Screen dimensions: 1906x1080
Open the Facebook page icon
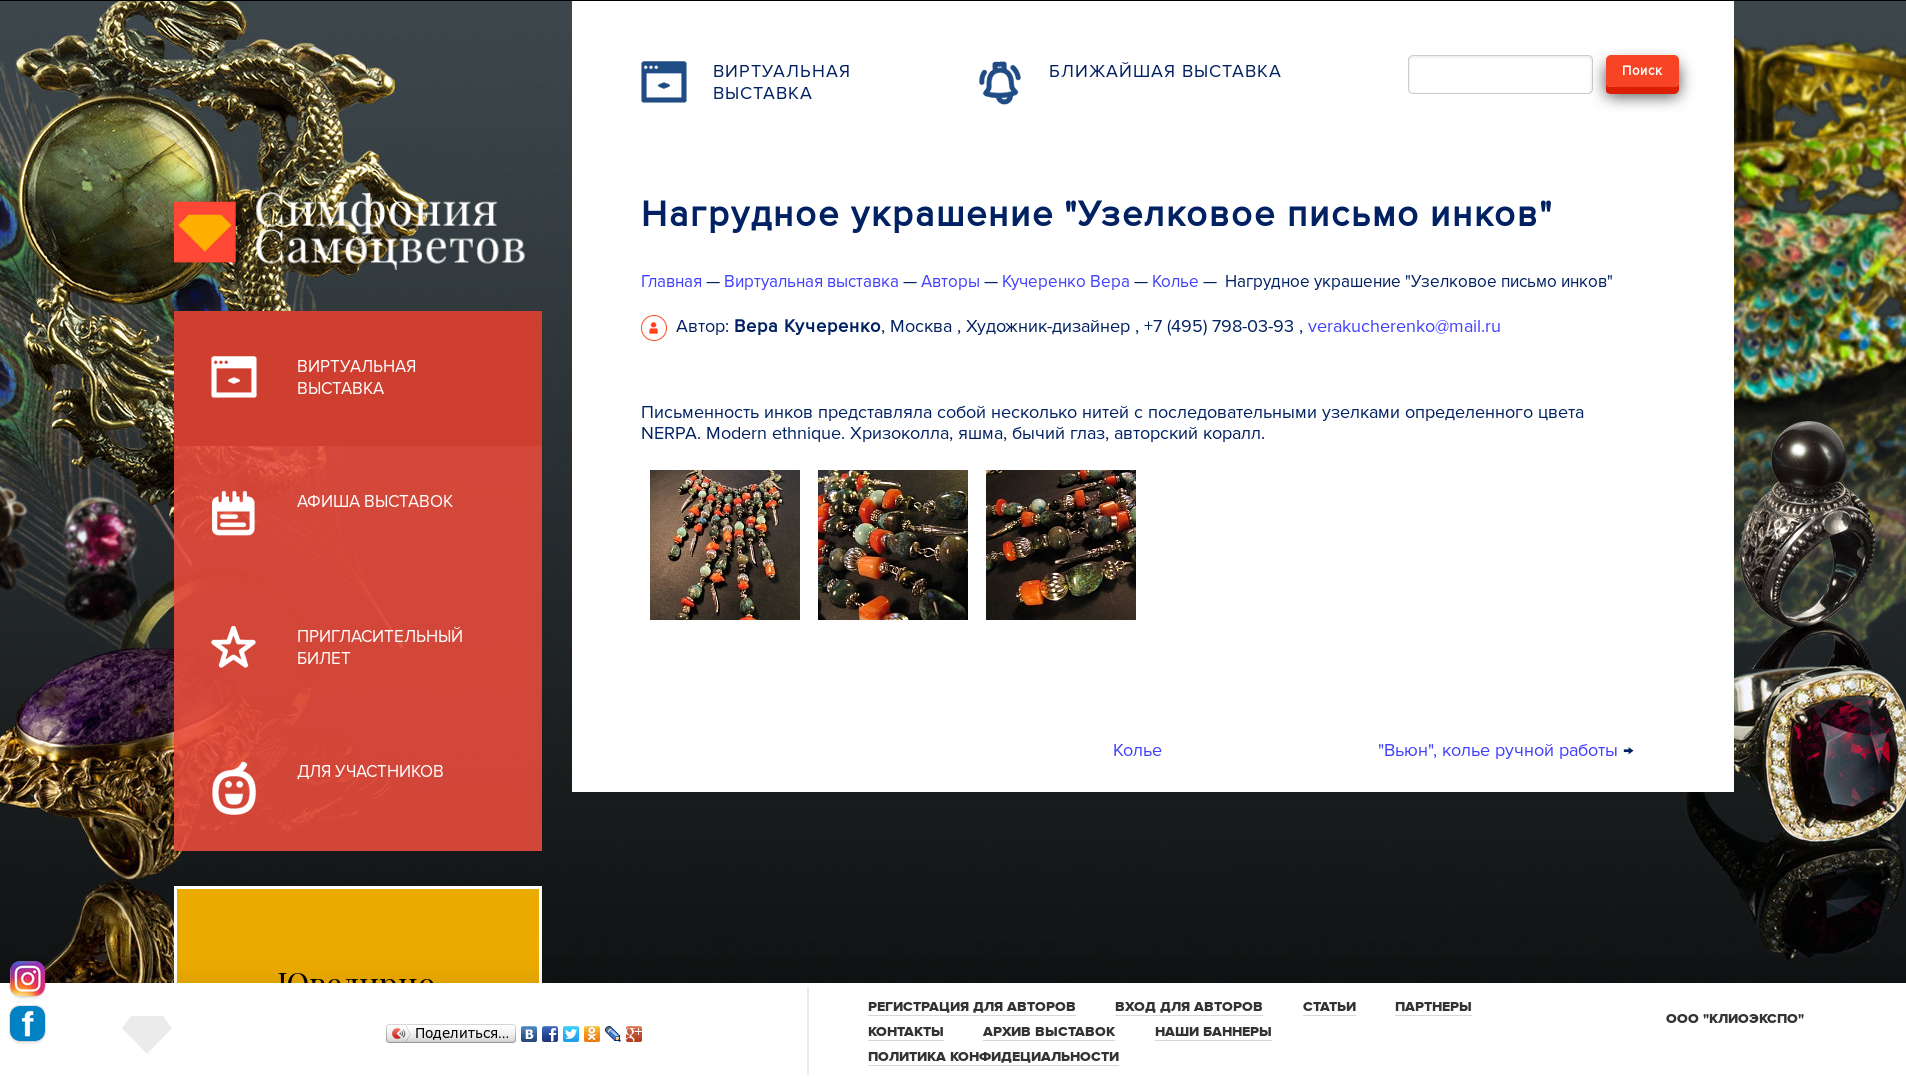point(27,1023)
